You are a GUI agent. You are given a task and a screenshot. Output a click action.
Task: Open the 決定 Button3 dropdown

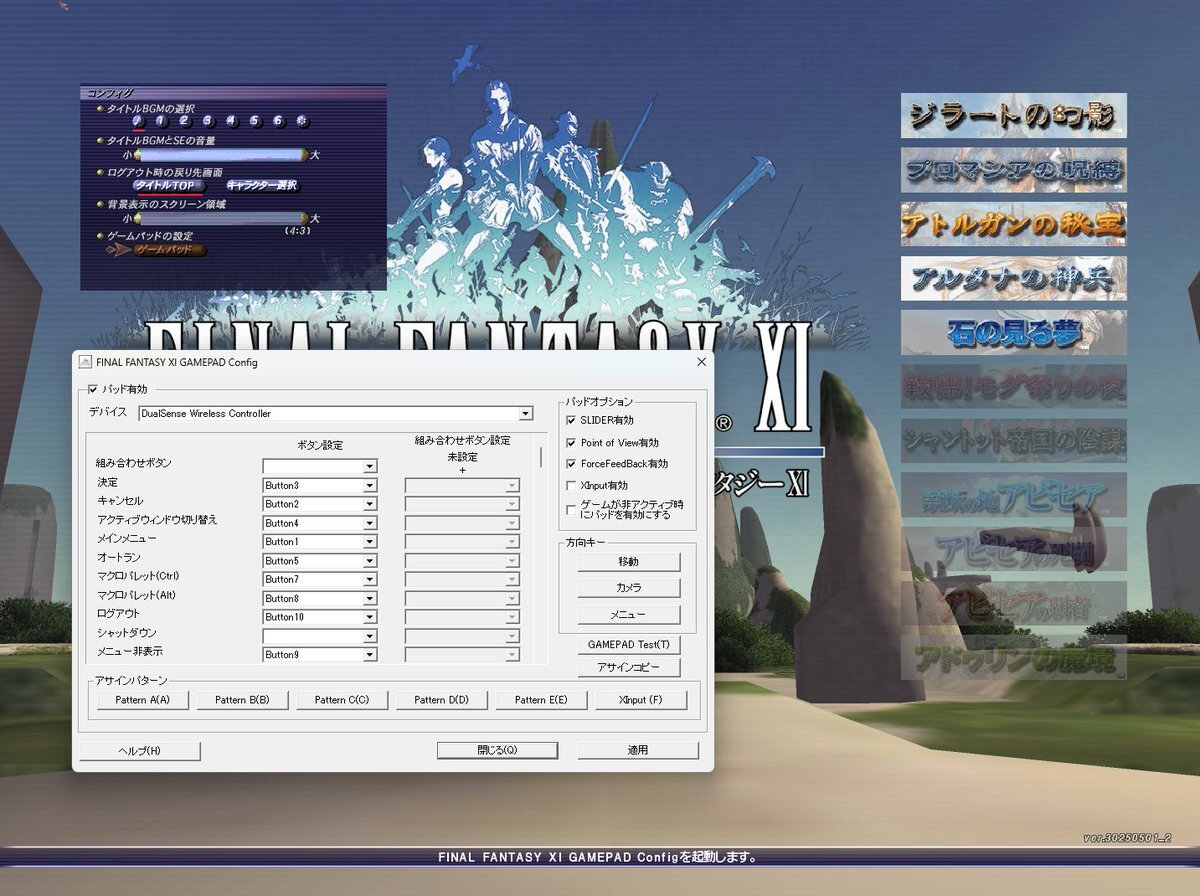[x=320, y=485]
